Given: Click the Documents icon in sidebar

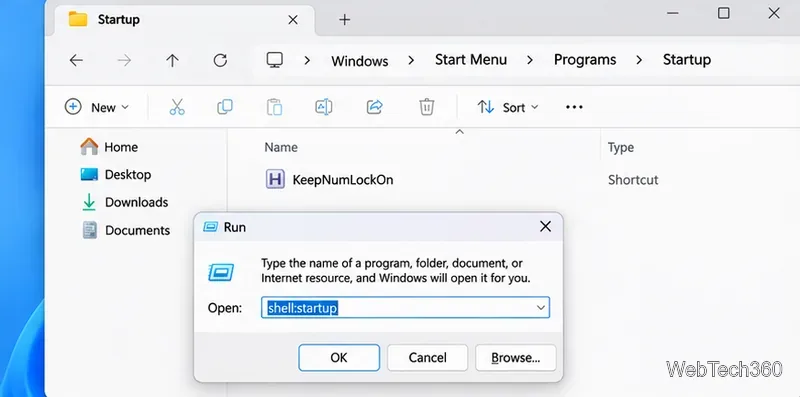Looking at the screenshot, I should (x=90, y=230).
